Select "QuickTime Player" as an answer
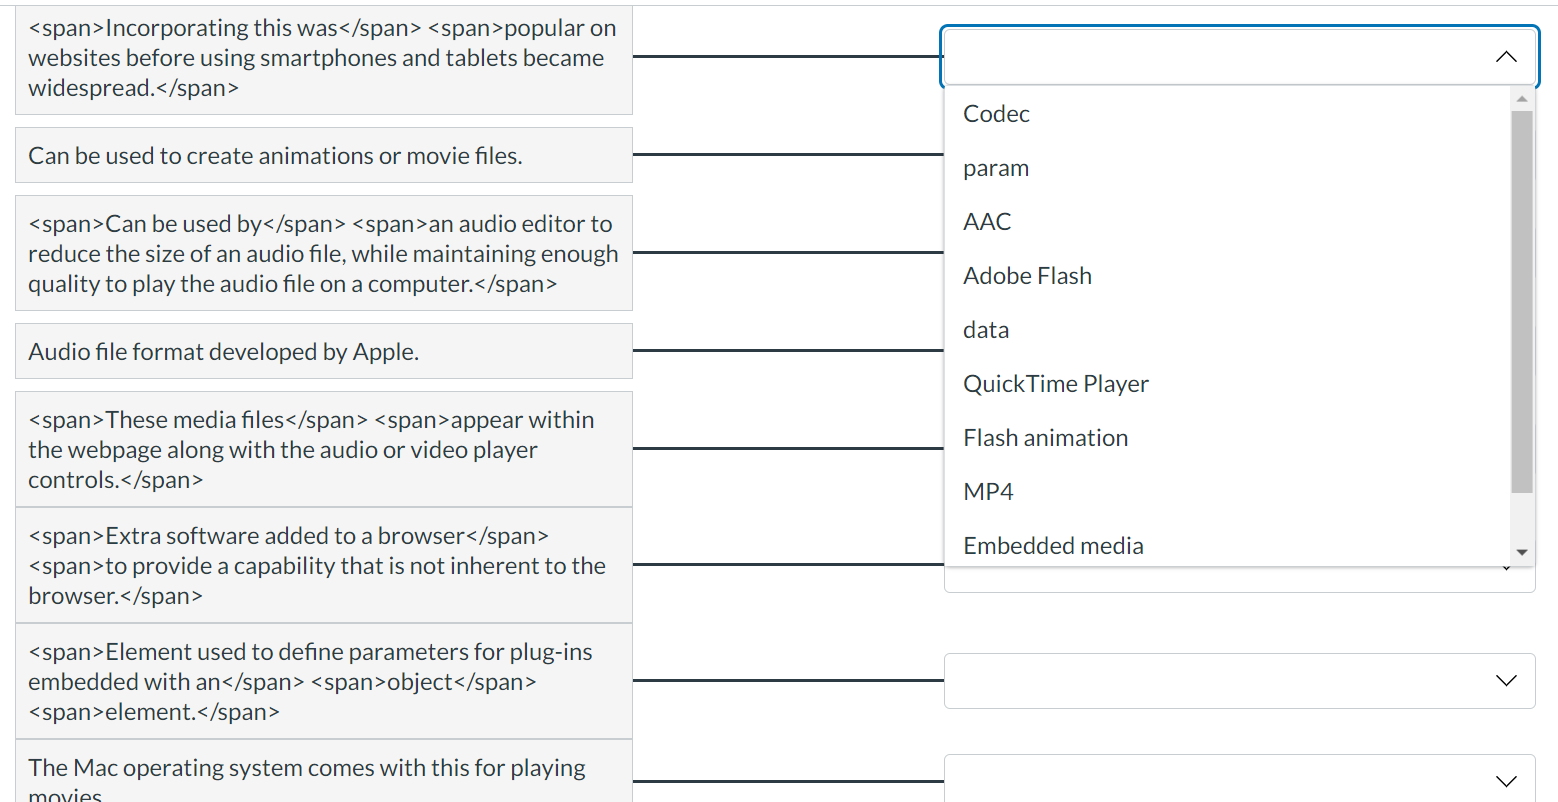This screenshot has width=1558, height=802. [1055, 383]
